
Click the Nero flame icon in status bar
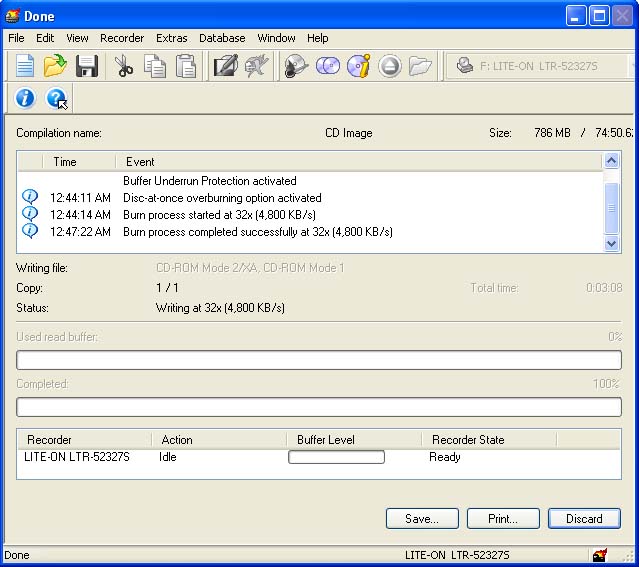(x=599, y=555)
